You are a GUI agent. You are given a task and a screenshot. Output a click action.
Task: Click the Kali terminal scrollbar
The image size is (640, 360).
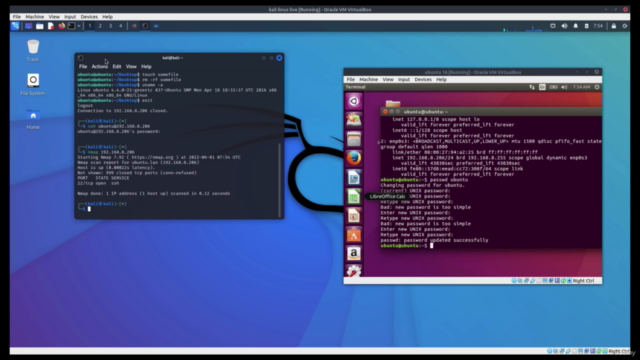(280, 180)
